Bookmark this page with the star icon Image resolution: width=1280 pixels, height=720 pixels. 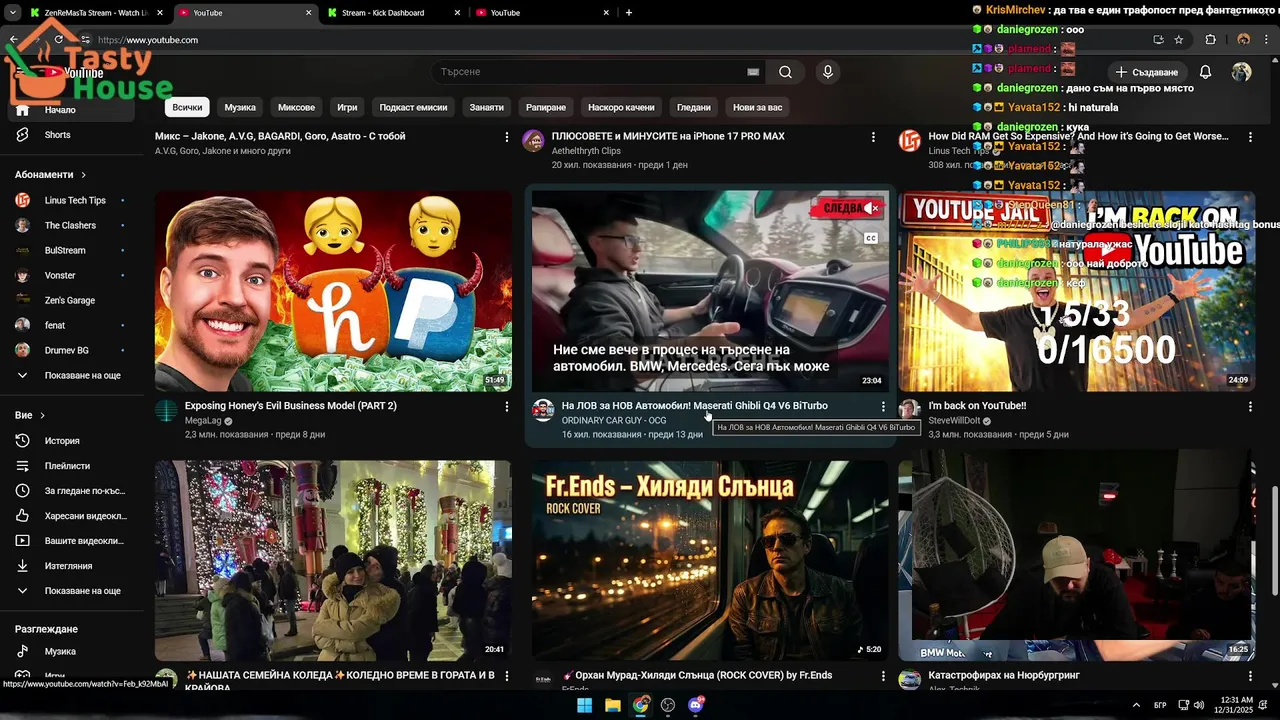(1179, 40)
